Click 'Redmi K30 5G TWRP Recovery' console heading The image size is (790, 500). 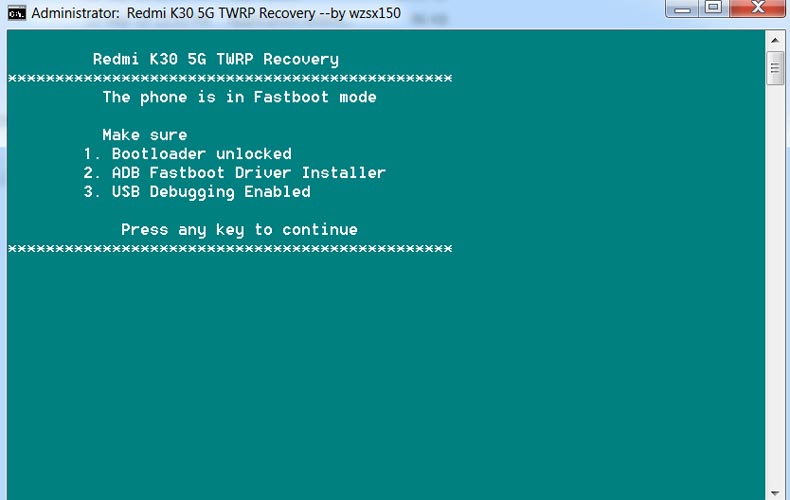[216, 59]
